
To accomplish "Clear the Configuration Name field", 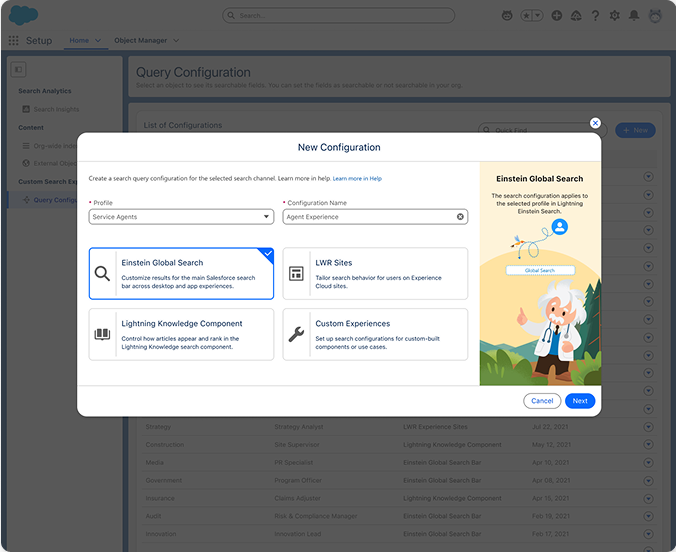I will 461,217.
